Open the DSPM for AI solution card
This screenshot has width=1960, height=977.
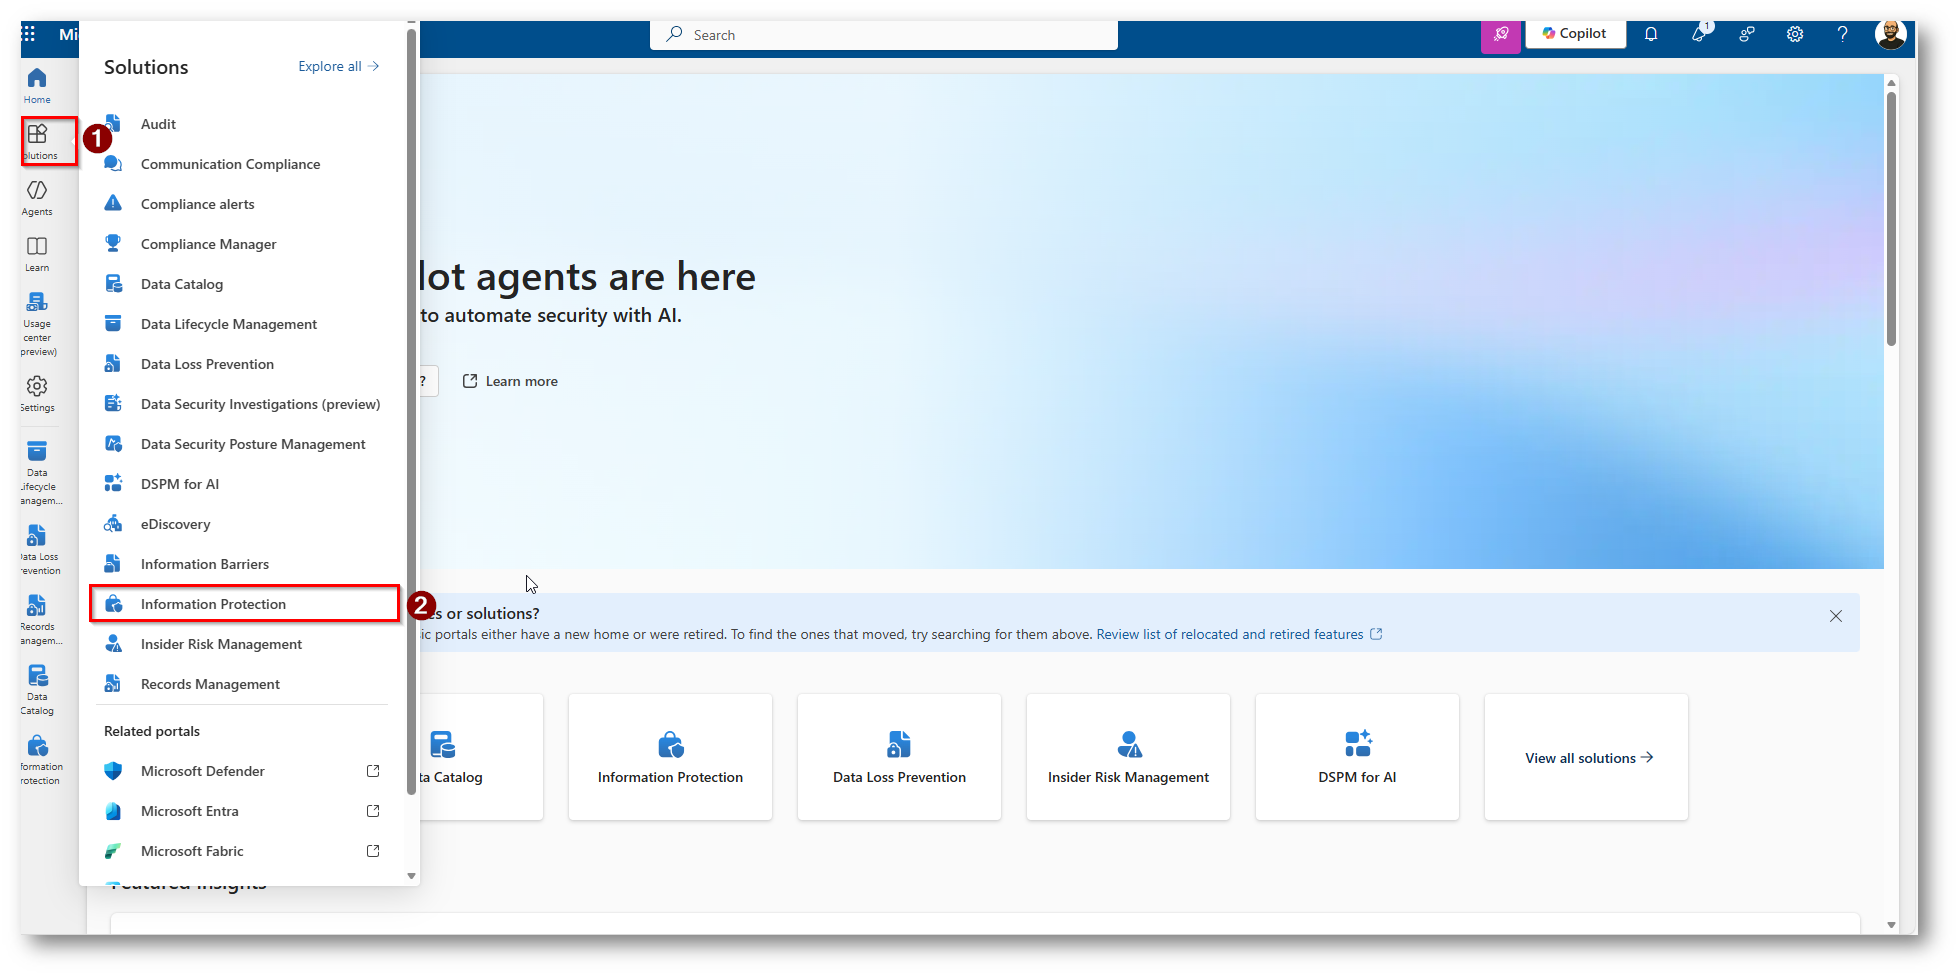[x=1357, y=757]
